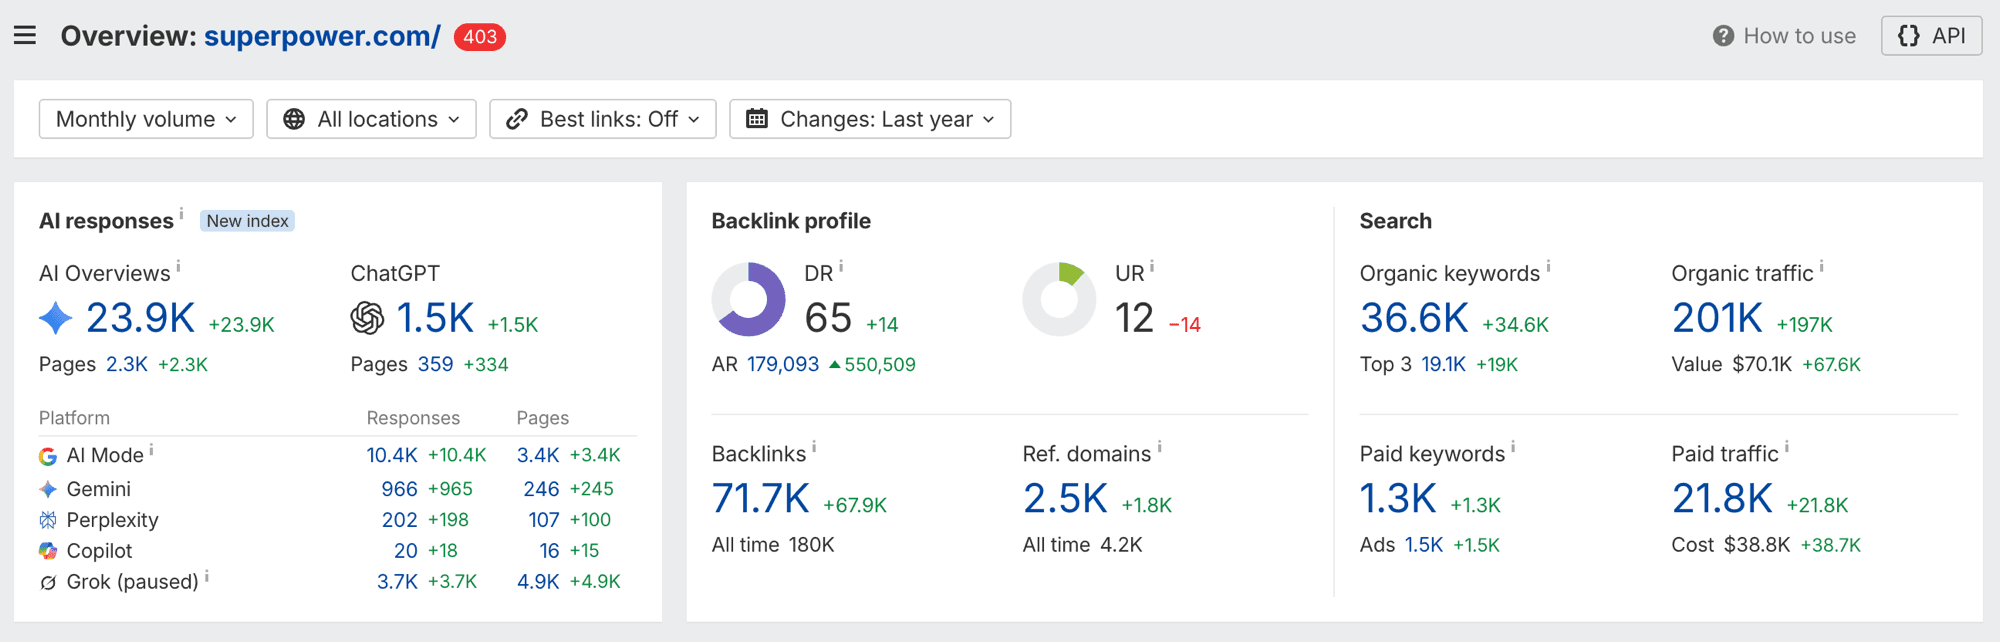Click the AI responses info icon
The image size is (2000, 642).
point(181,212)
